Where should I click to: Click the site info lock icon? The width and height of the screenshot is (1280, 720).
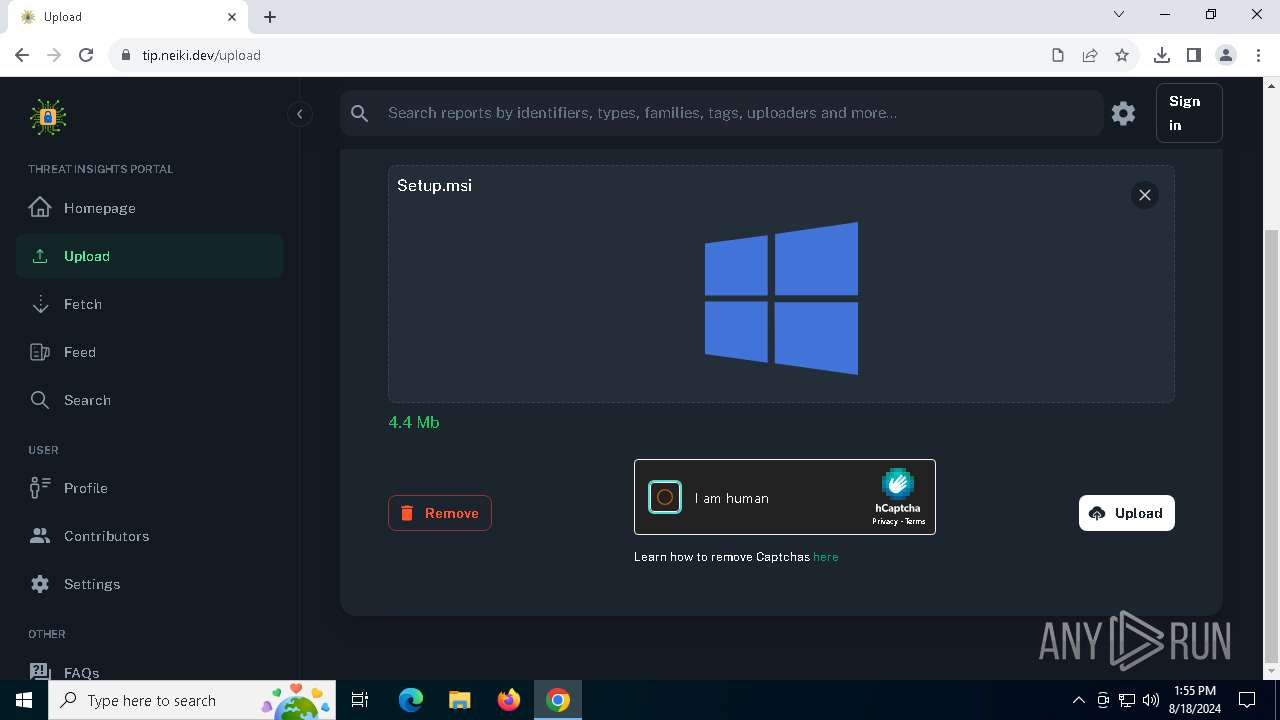click(x=126, y=55)
